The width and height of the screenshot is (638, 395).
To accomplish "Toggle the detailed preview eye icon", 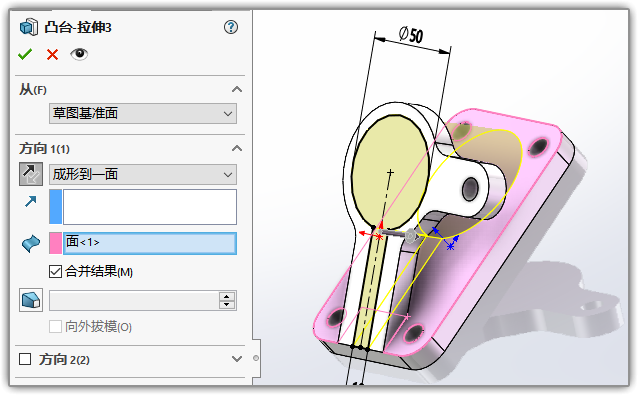I will [79, 54].
